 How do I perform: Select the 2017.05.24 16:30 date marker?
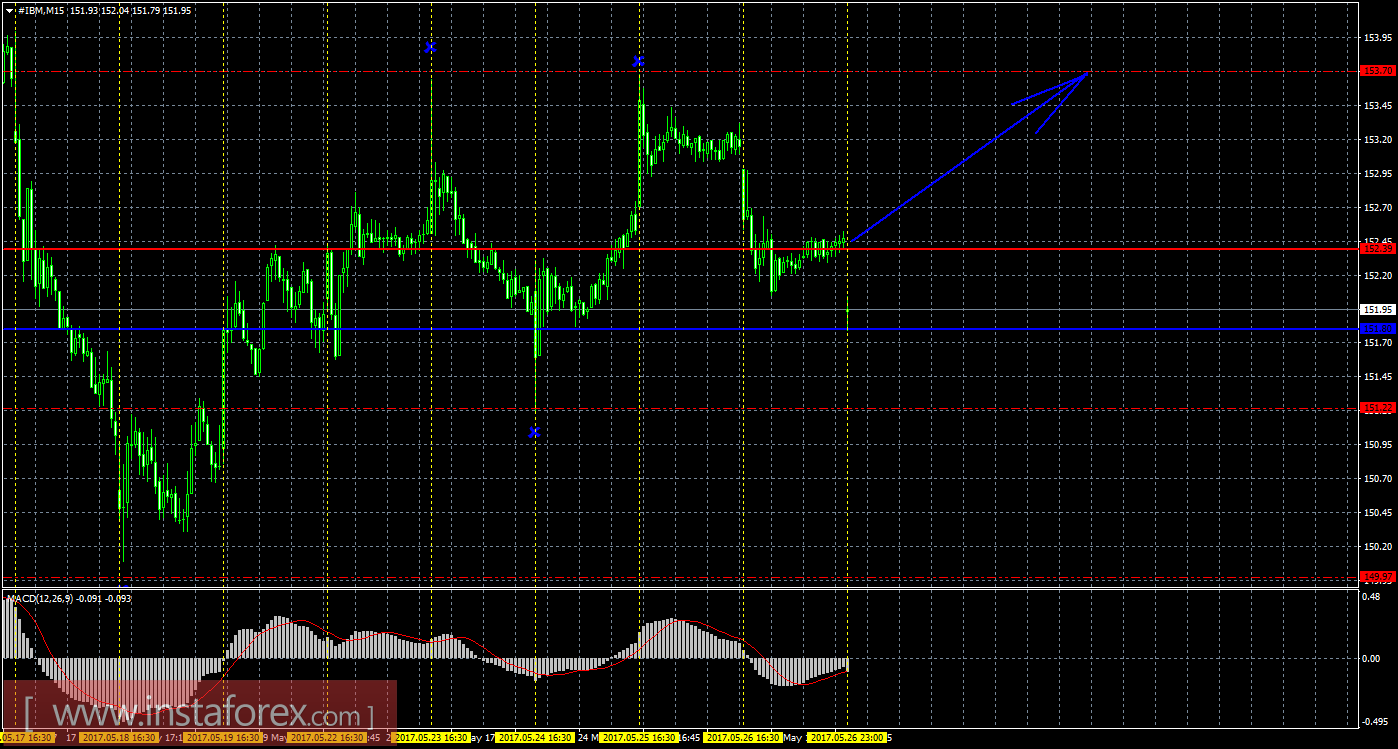tap(535, 738)
